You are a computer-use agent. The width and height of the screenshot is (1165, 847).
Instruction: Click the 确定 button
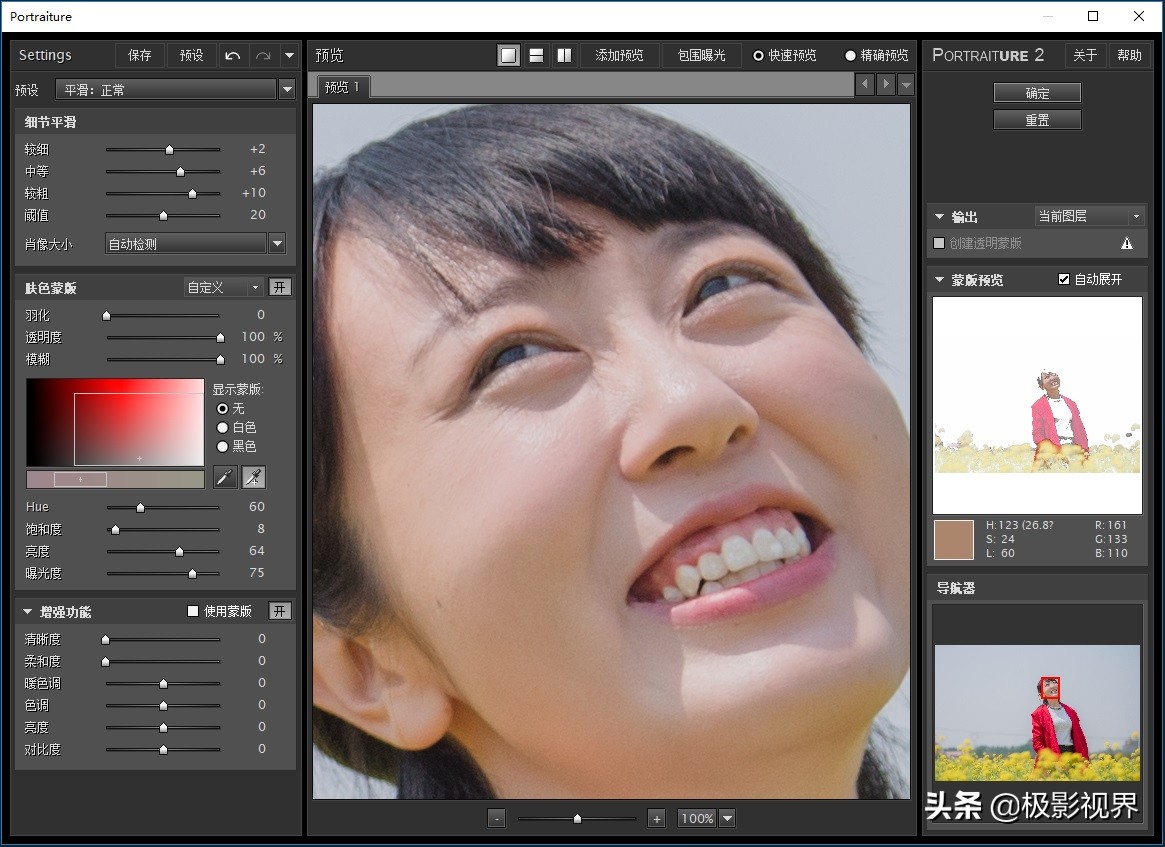coord(1037,93)
